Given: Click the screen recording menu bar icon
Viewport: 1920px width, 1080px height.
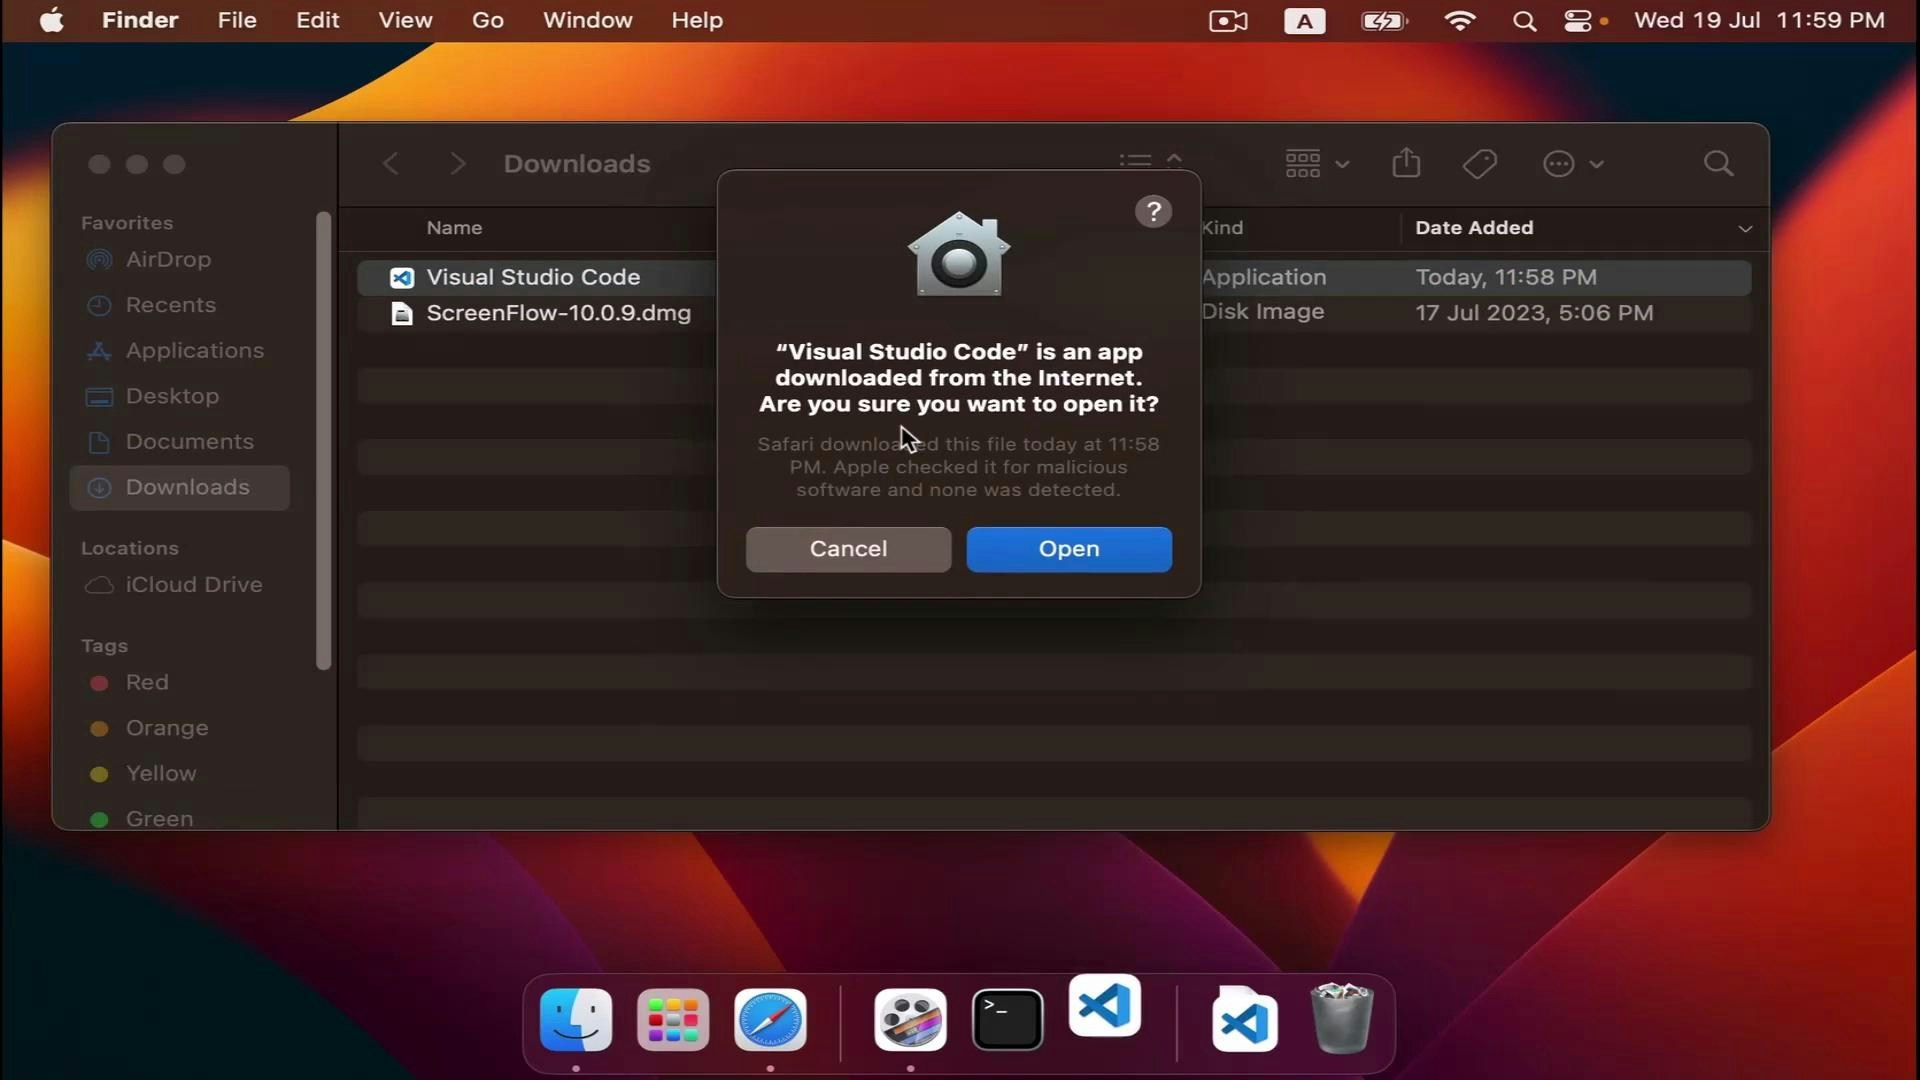Looking at the screenshot, I should coord(1227,21).
